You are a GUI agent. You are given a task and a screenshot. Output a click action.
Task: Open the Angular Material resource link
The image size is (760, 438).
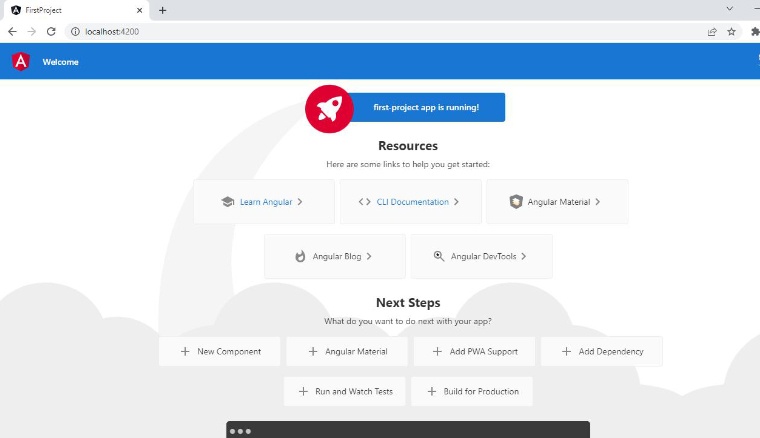coord(557,202)
